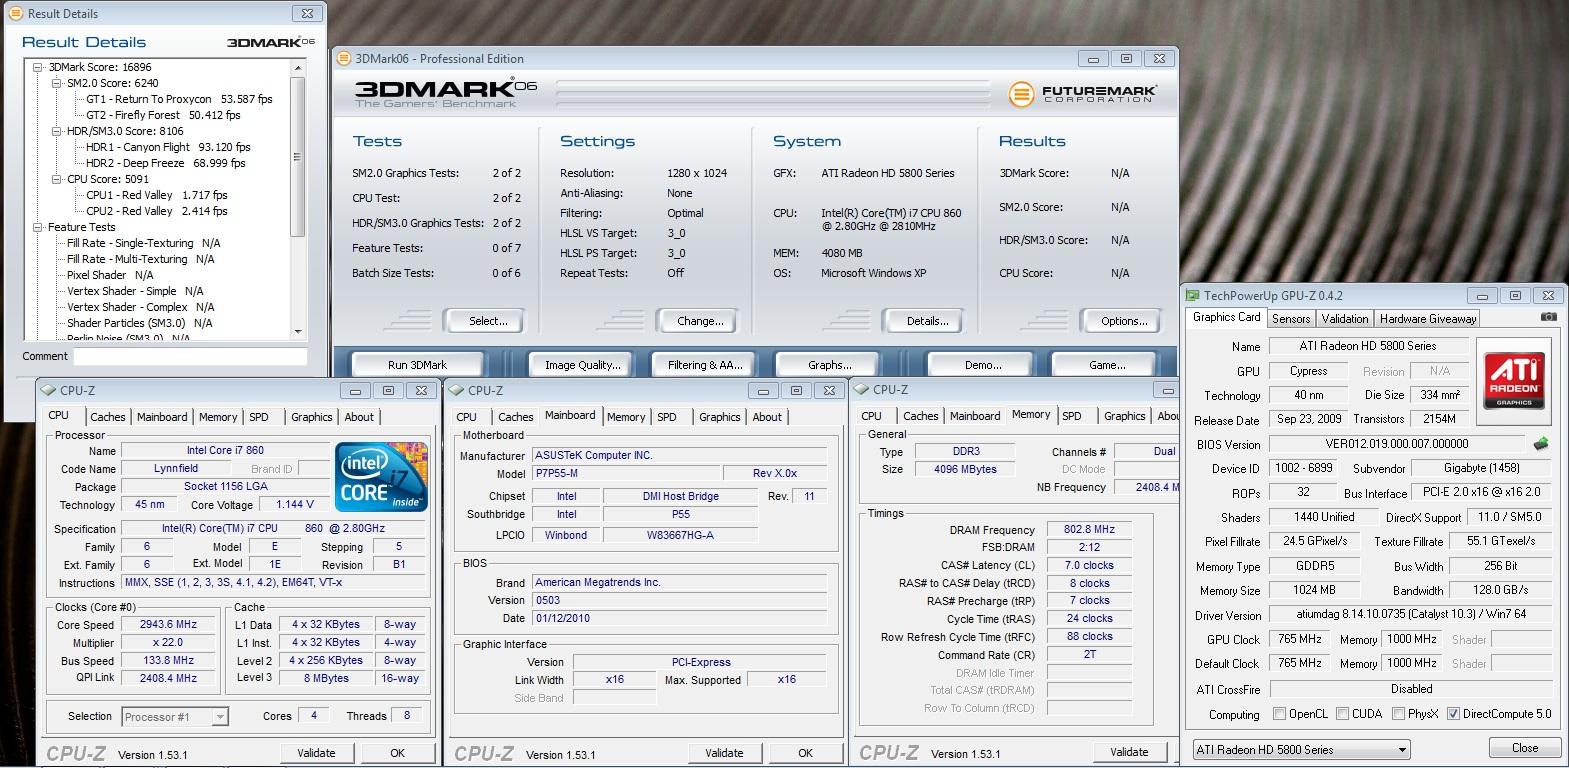Click Validate in the CPU-Z window showing Timings

(1129, 752)
